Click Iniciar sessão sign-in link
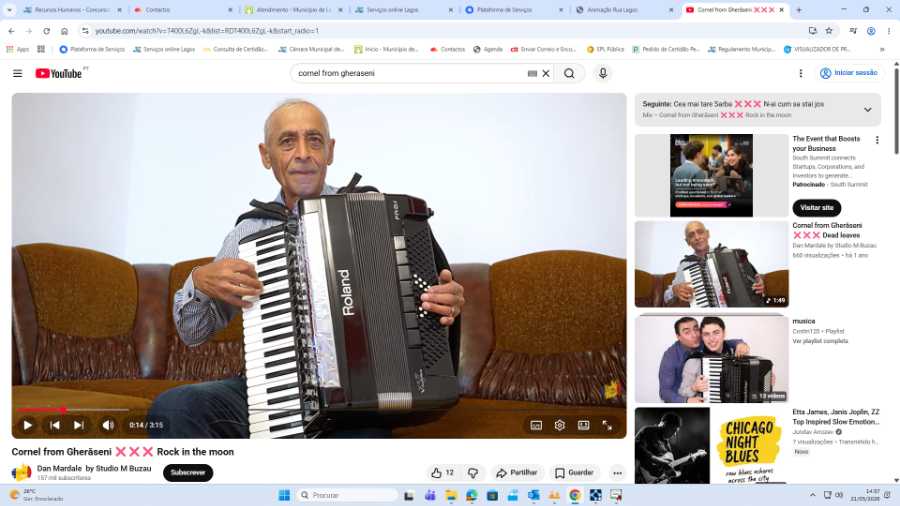Viewport: 900px width, 506px height. pyautogui.click(x=848, y=73)
